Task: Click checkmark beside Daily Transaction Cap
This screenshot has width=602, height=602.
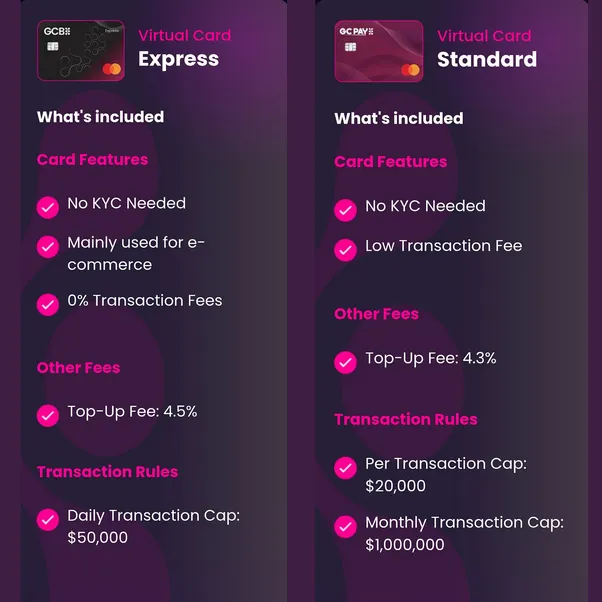Action: click(x=48, y=519)
